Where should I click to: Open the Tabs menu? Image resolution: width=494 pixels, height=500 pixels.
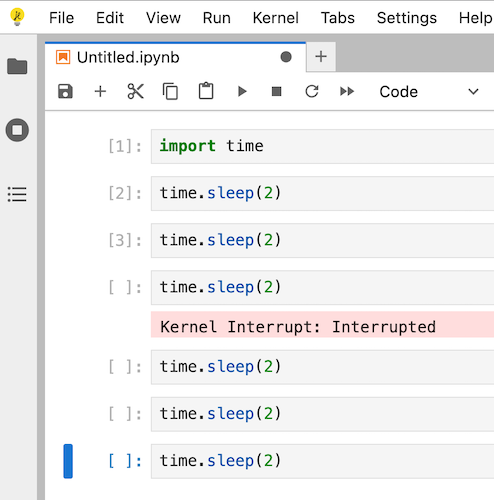coord(338,18)
